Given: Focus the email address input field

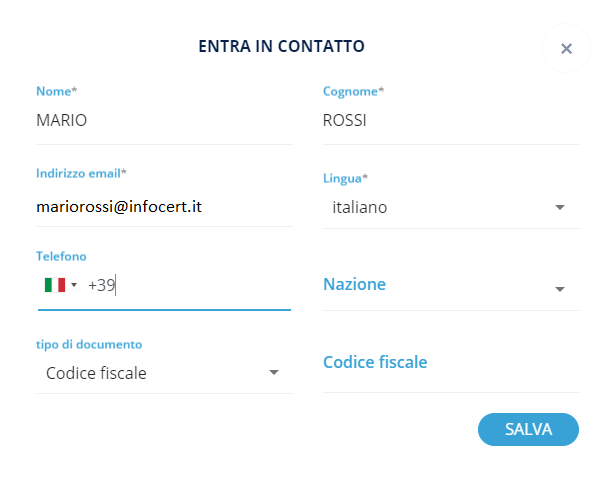Looking at the screenshot, I should click(164, 207).
